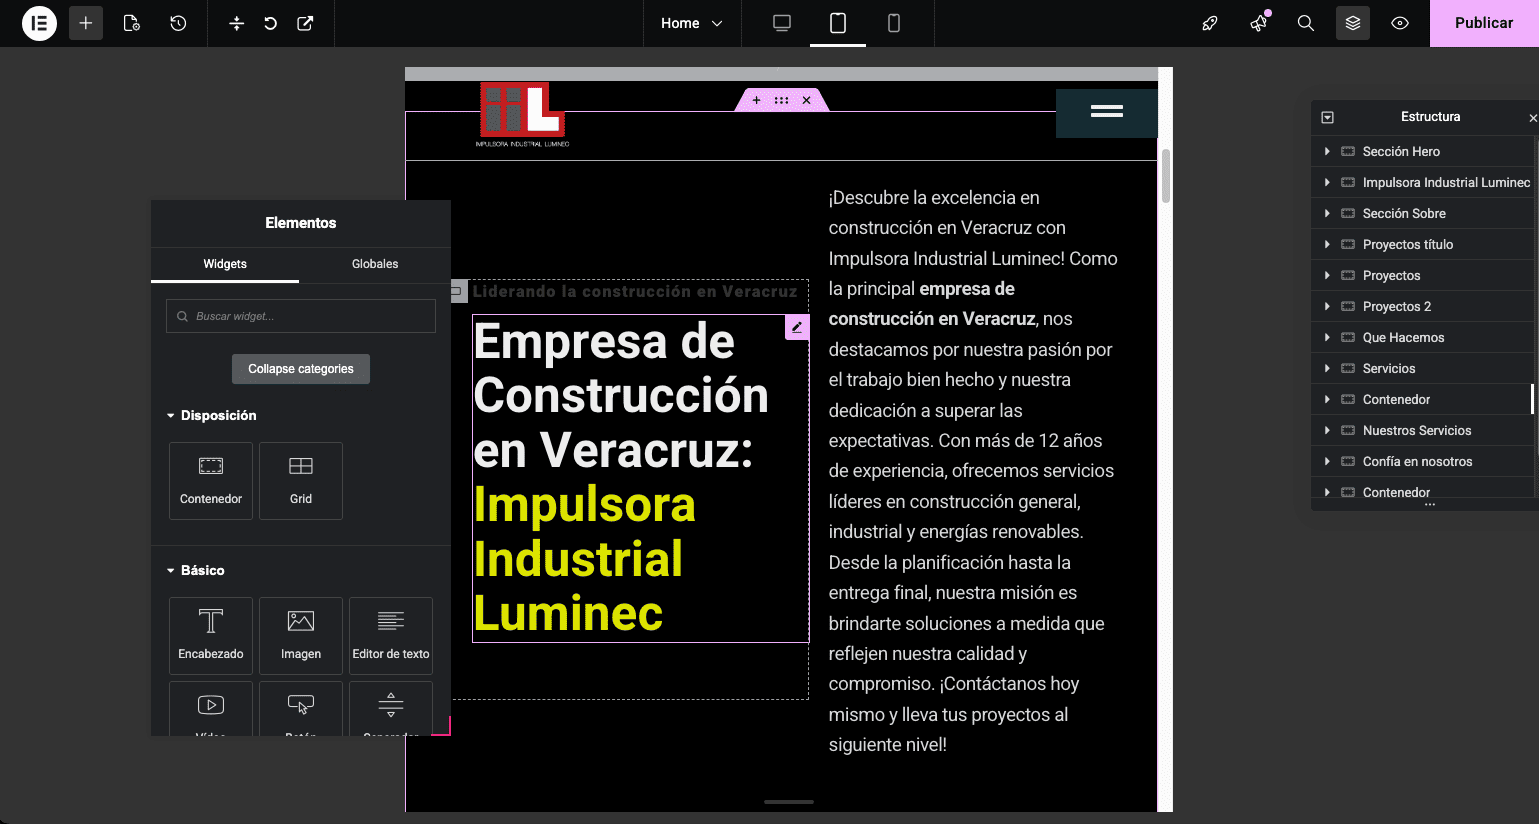The width and height of the screenshot is (1539, 824).
Task: Add a container via section handle plus
Action: point(756,100)
